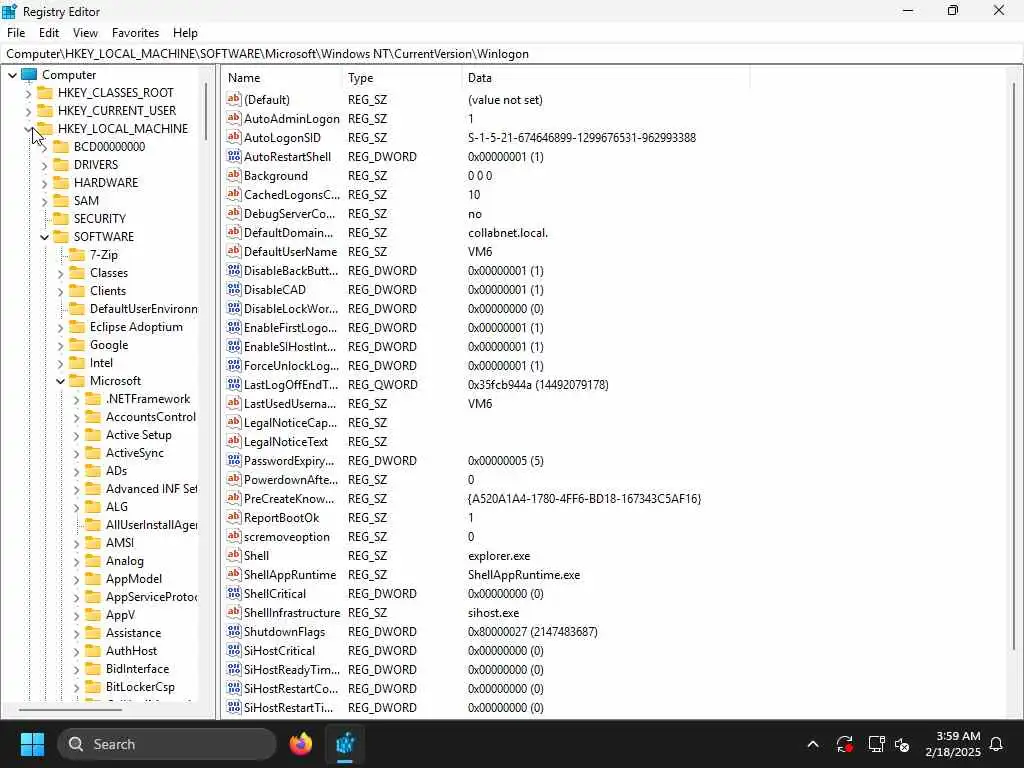Click the ShutdownFlags DWORD icon

(x=234, y=632)
